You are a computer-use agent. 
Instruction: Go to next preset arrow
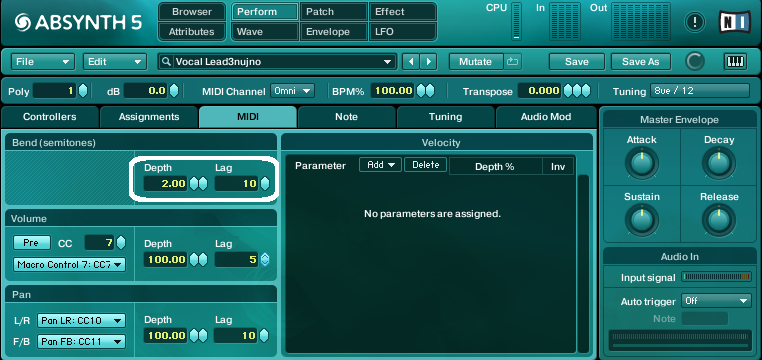(428, 62)
